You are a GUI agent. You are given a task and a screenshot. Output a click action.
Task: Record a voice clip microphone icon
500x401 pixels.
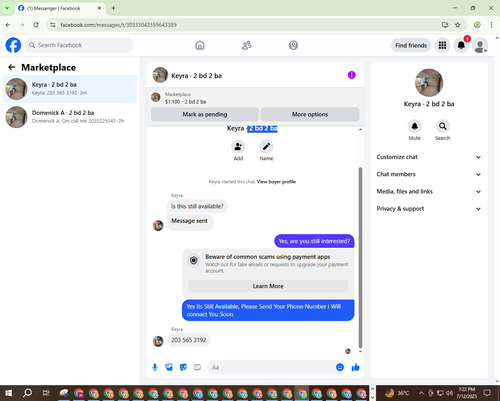pyautogui.click(x=155, y=367)
